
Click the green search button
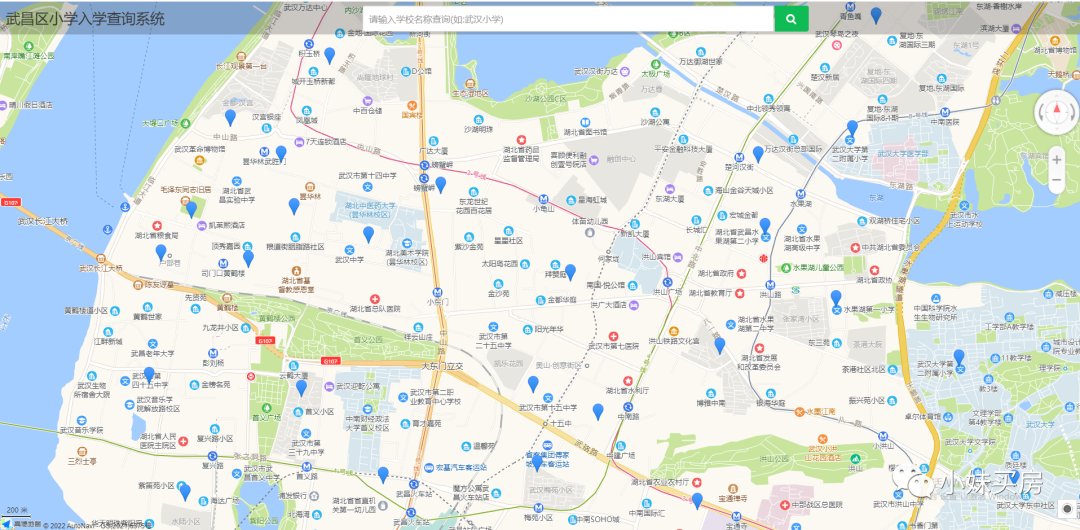coord(791,19)
